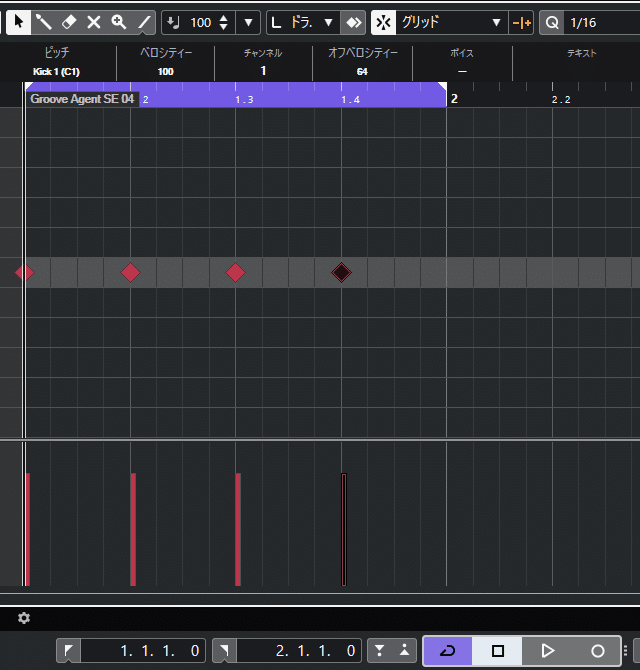Select the second kick diamond note
This screenshot has width=640, height=670.
tap(130, 272)
